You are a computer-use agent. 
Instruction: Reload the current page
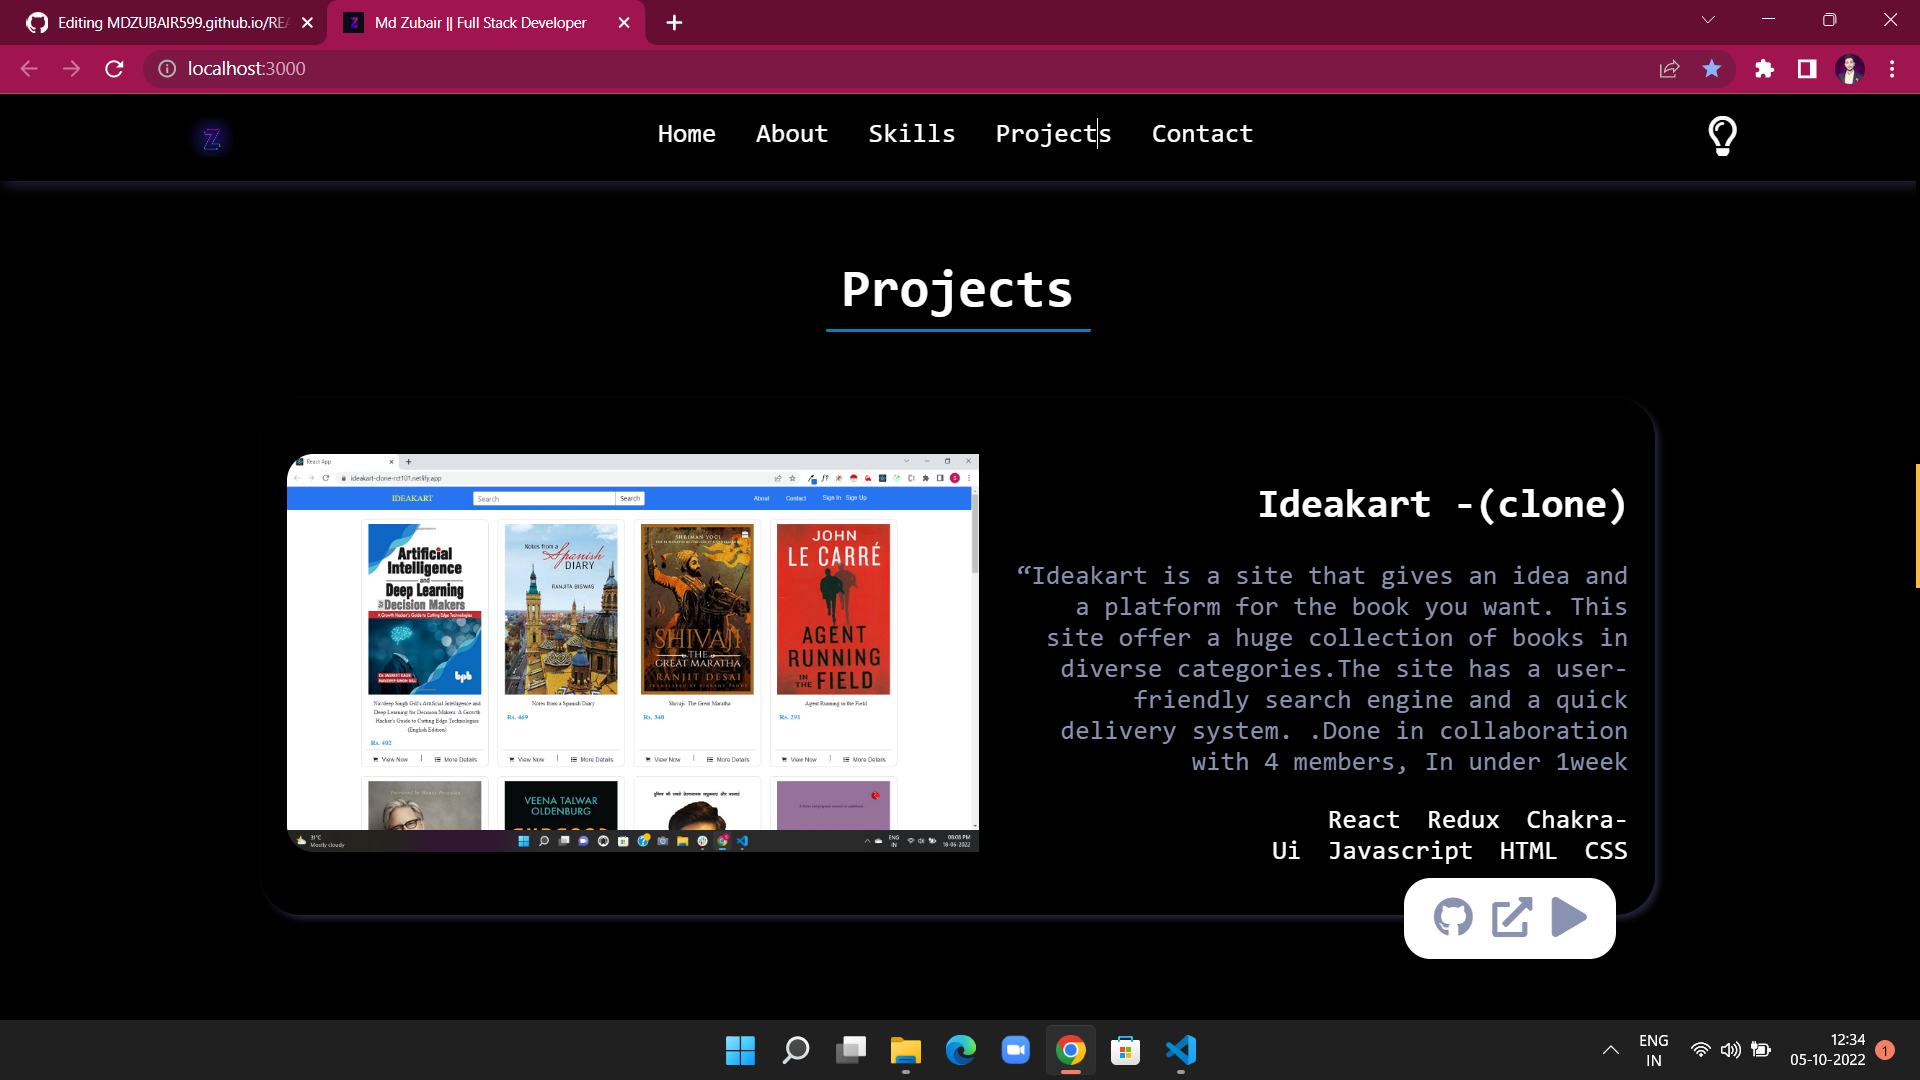[x=114, y=68]
